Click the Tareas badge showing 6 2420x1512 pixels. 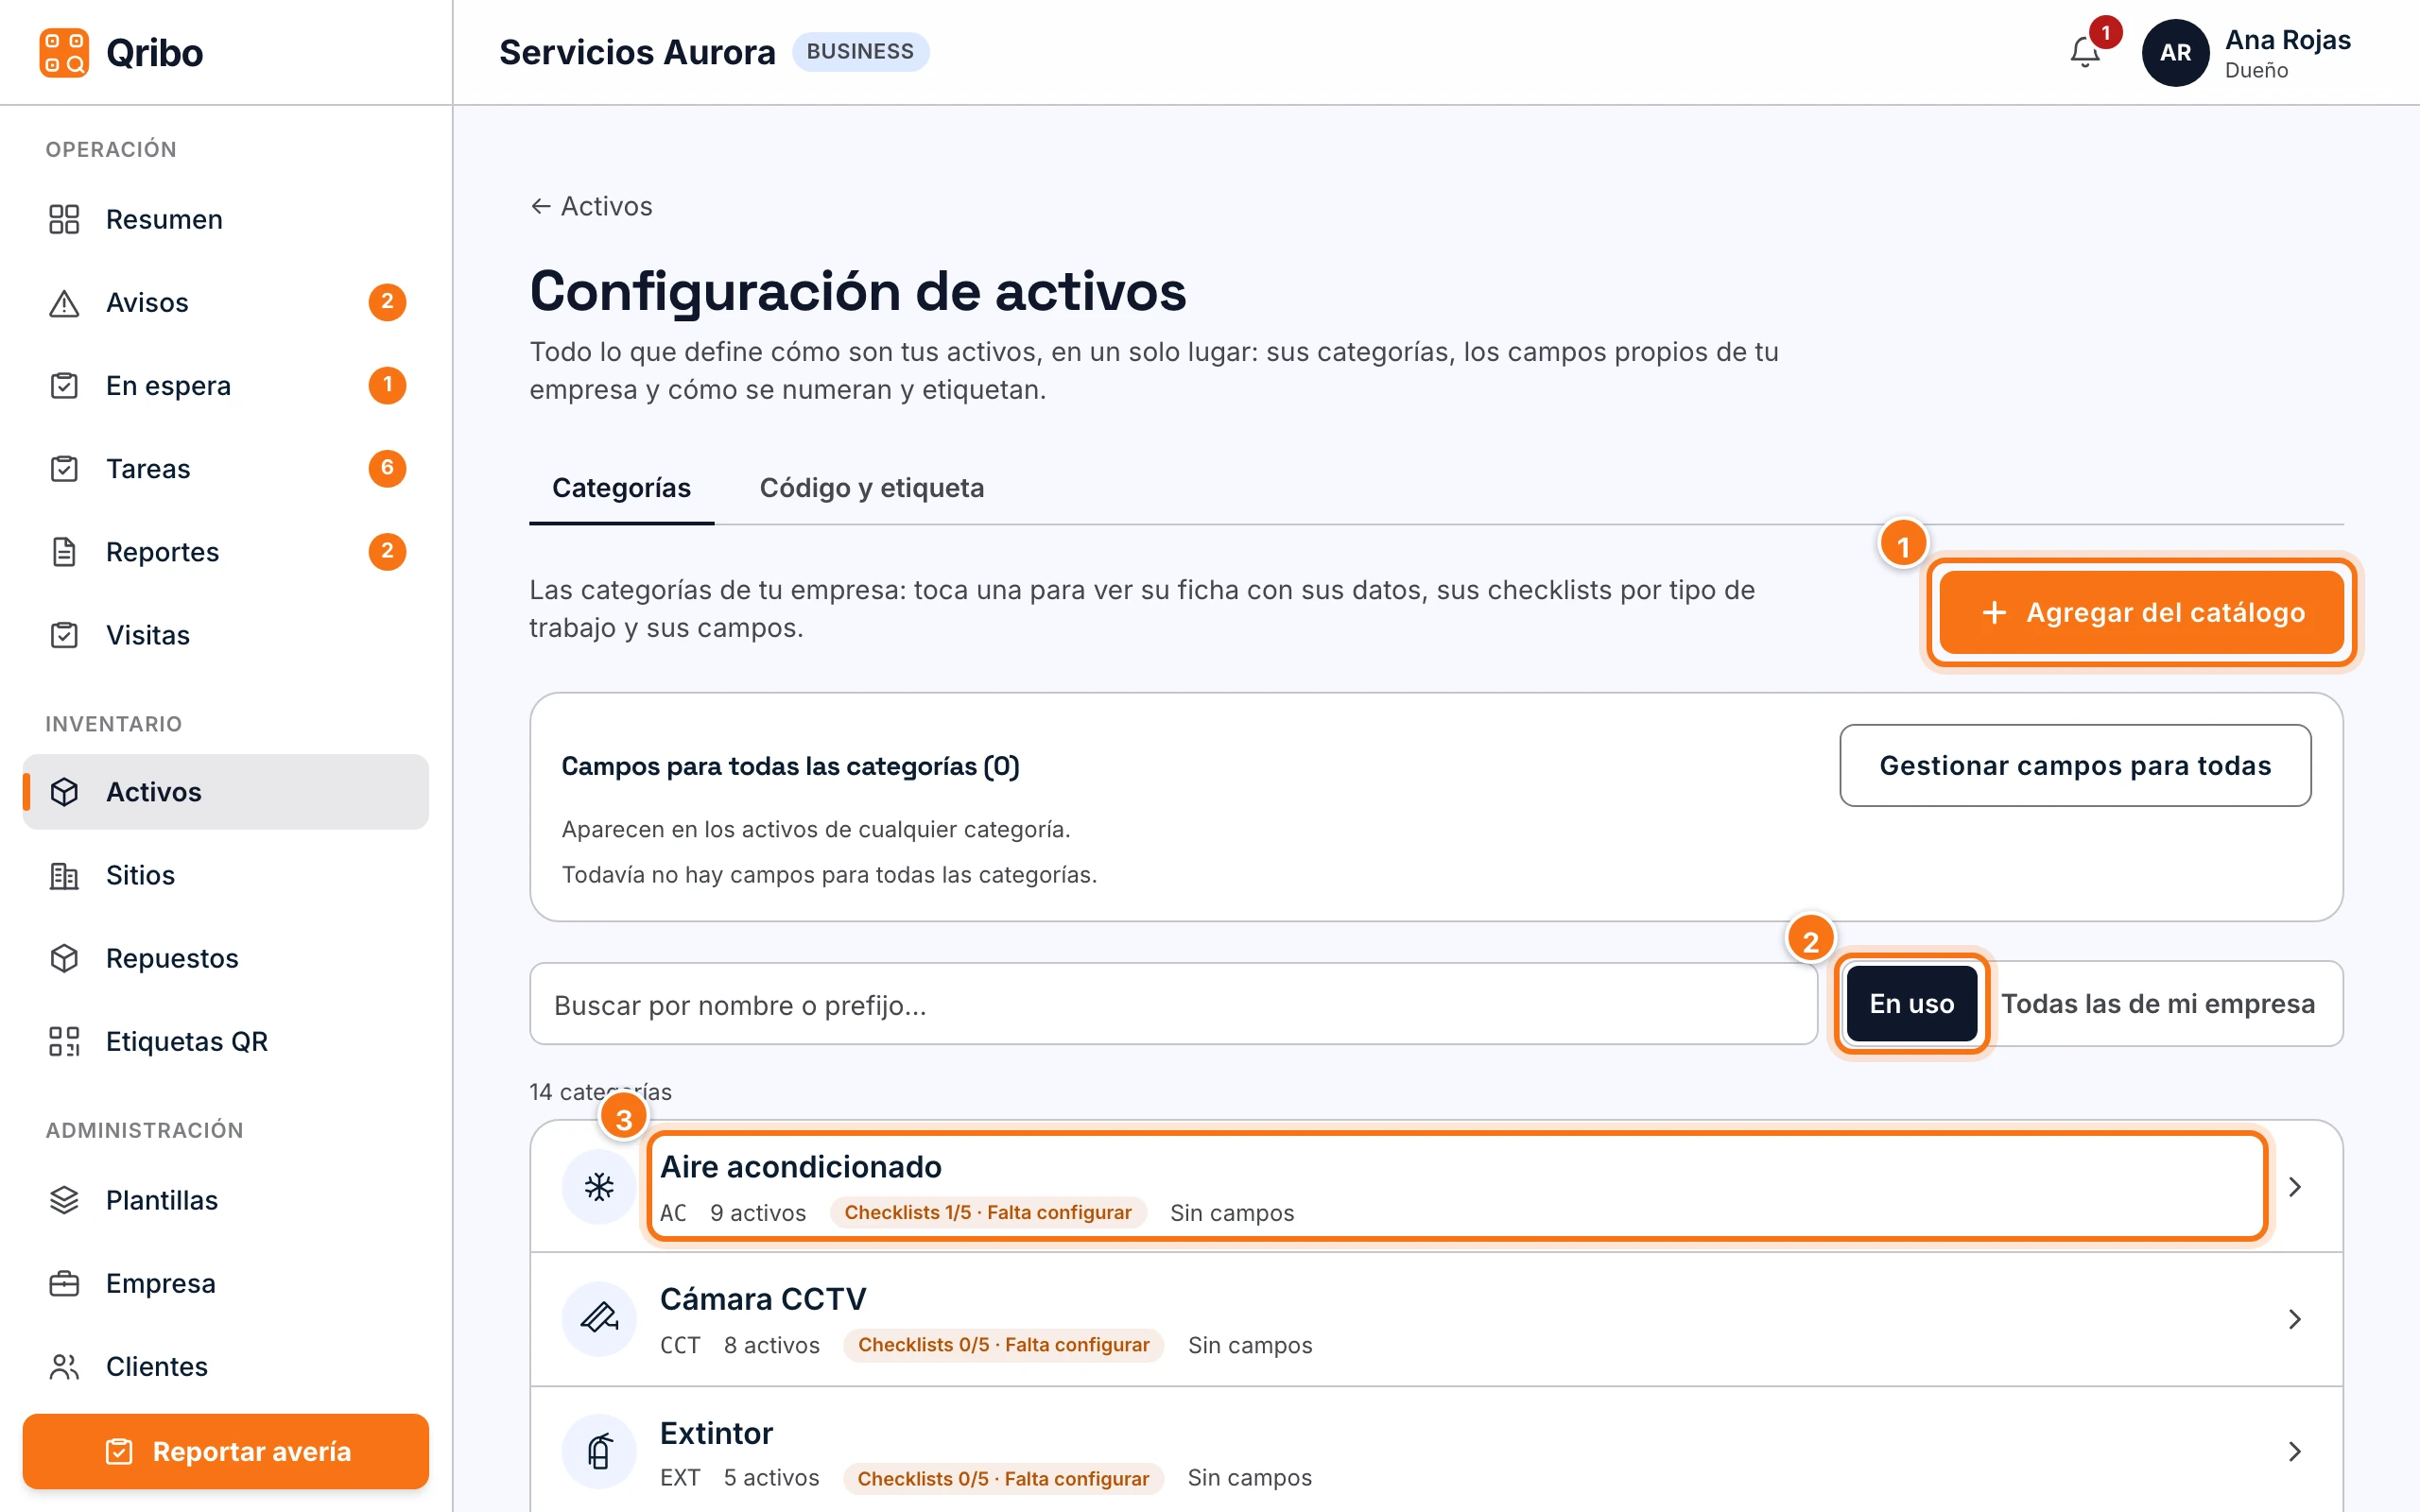[387, 468]
